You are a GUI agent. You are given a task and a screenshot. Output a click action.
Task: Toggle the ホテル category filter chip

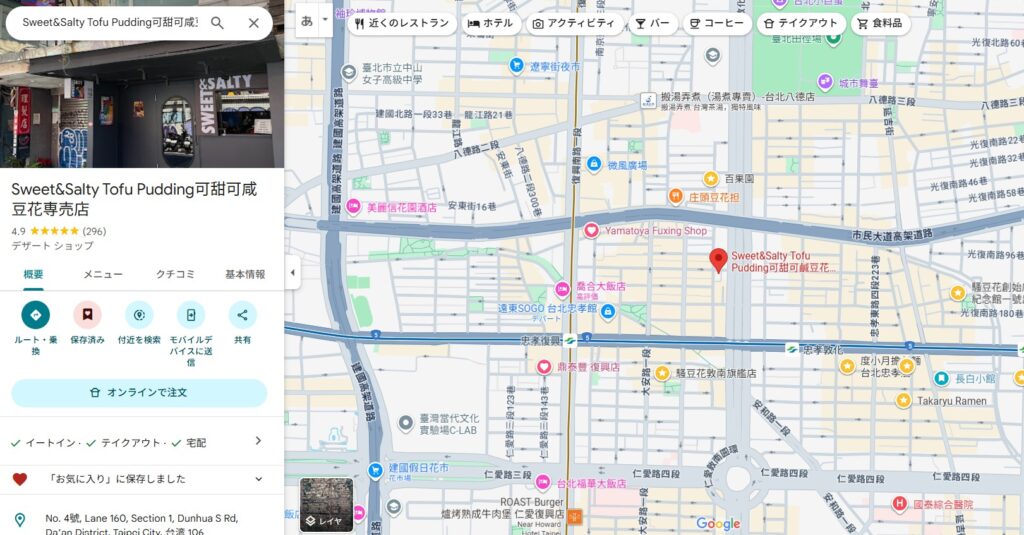coord(491,23)
